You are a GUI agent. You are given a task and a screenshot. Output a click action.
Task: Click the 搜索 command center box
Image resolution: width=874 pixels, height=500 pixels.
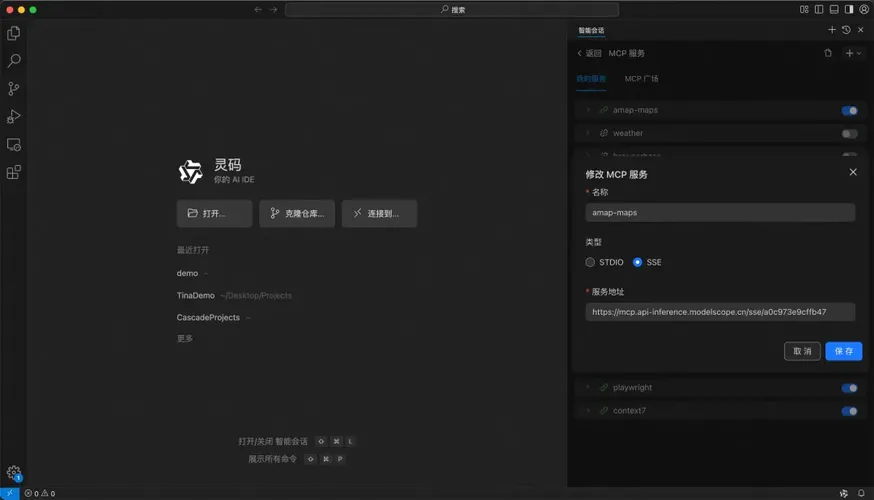pyautogui.click(x=451, y=9)
